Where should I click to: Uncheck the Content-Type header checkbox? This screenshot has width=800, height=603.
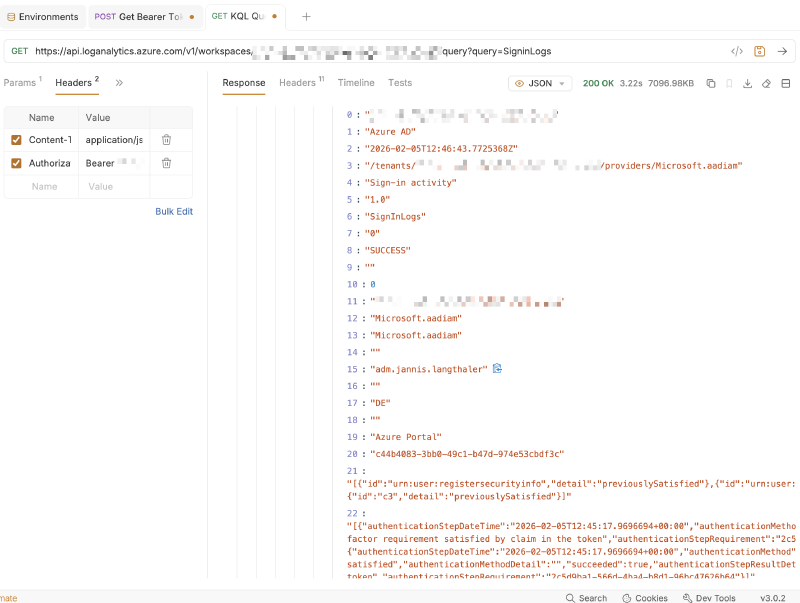point(16,140)
